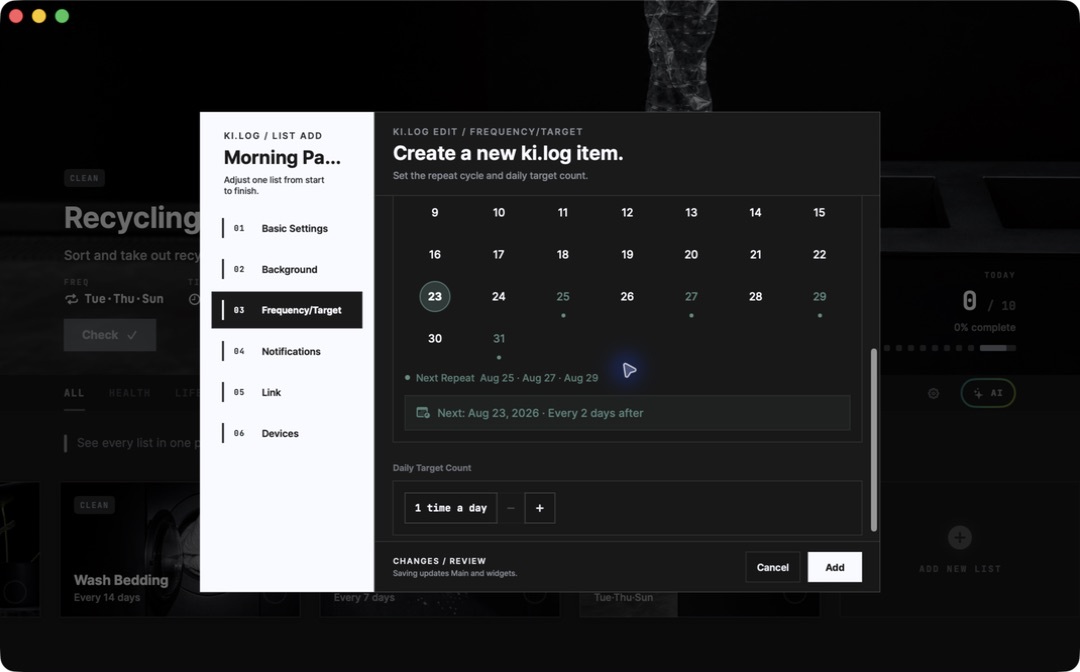The height and width of the screenshot is (672, 1080).
Task: Click the 'CHANGES / REVIEW' footer text
Action: (x=439, y=561)
